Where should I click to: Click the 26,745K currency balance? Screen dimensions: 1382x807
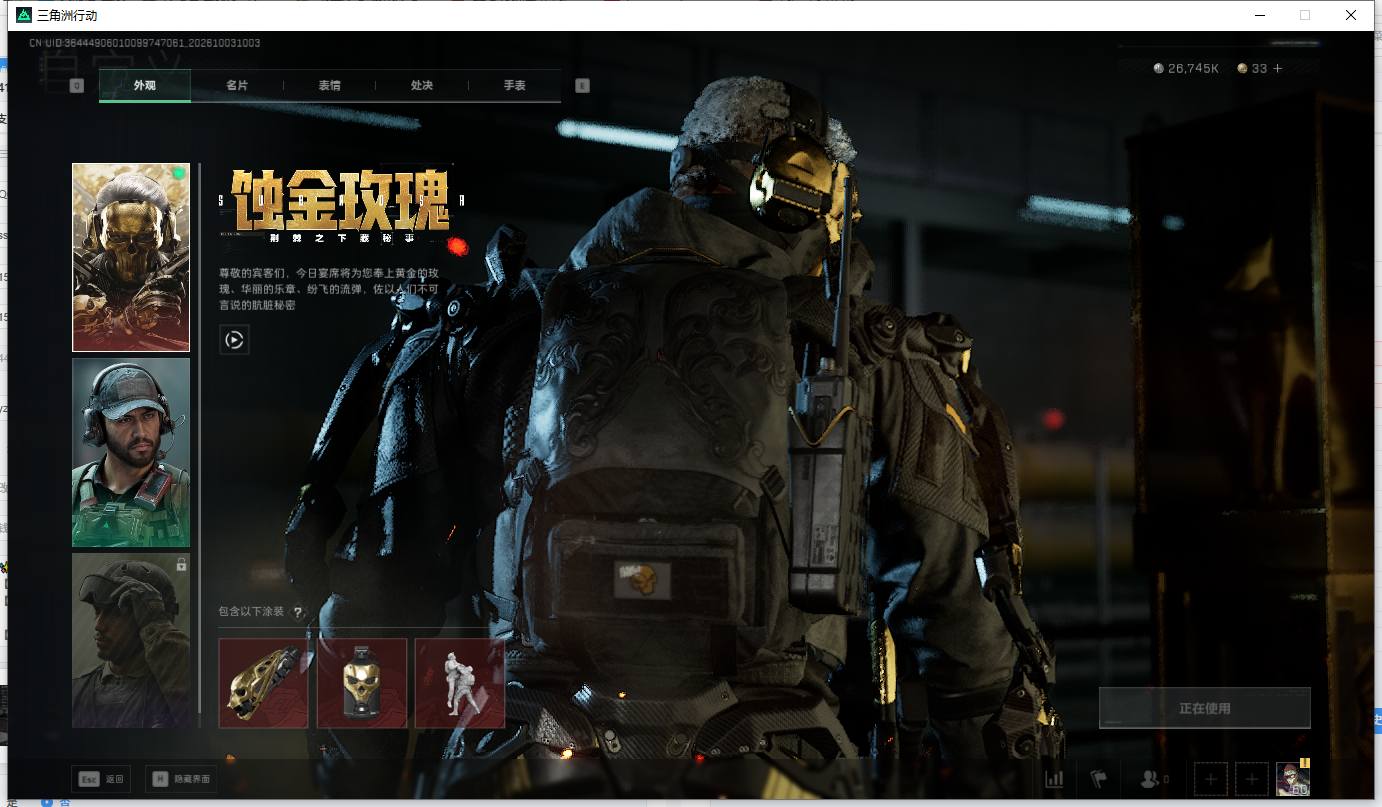[x=1186, y=69]
